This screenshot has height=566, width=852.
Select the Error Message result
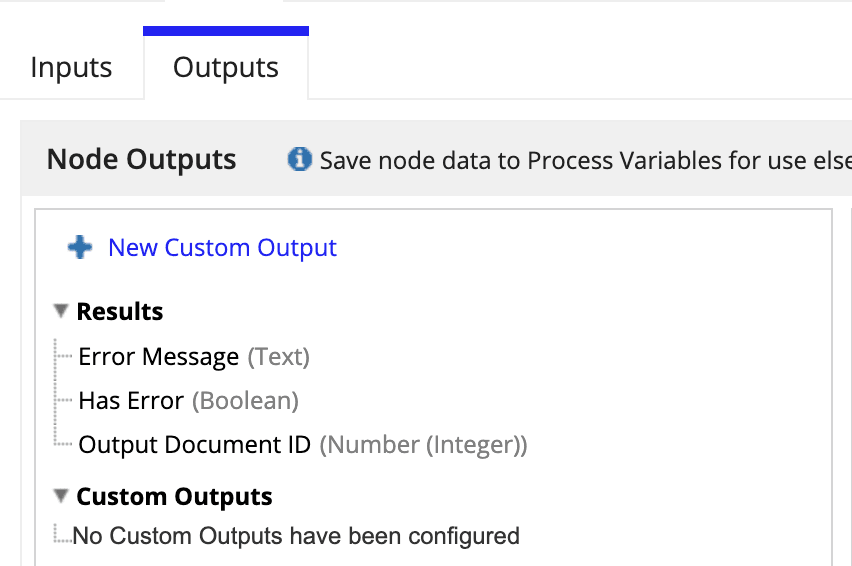tap(159, 357)
